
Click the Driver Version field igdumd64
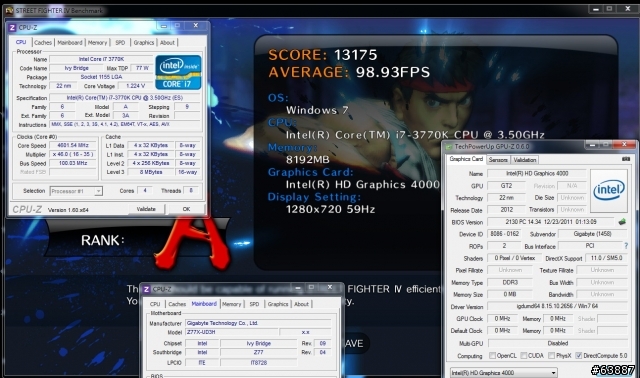click(x=557, y=306)
